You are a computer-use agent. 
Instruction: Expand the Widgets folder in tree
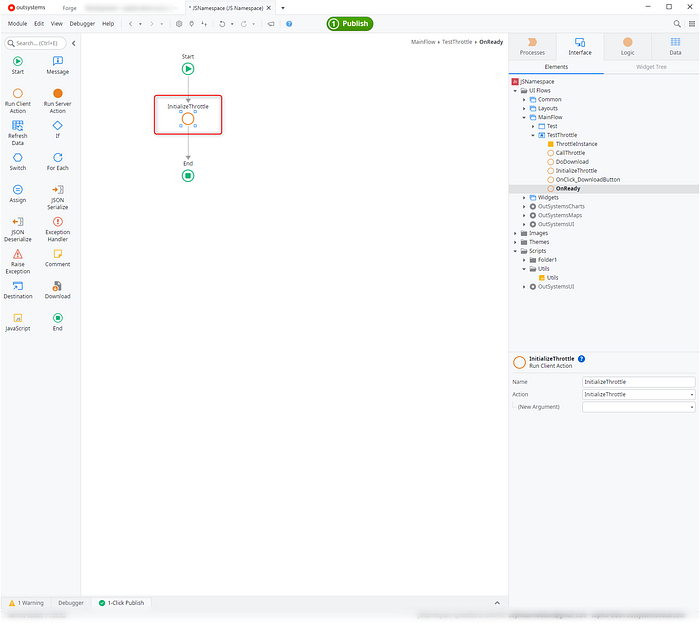tap(524, 197)
